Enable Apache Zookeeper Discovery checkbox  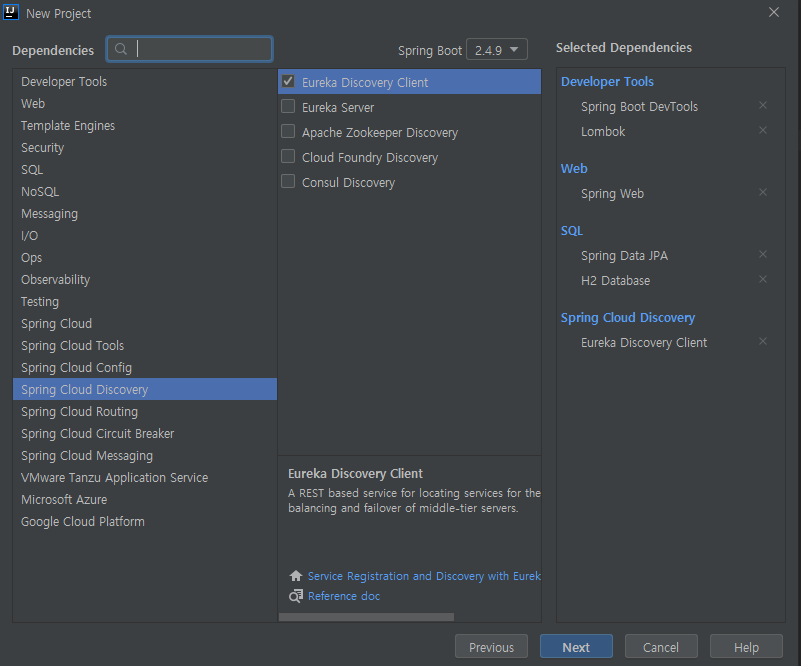coord(288,131)
